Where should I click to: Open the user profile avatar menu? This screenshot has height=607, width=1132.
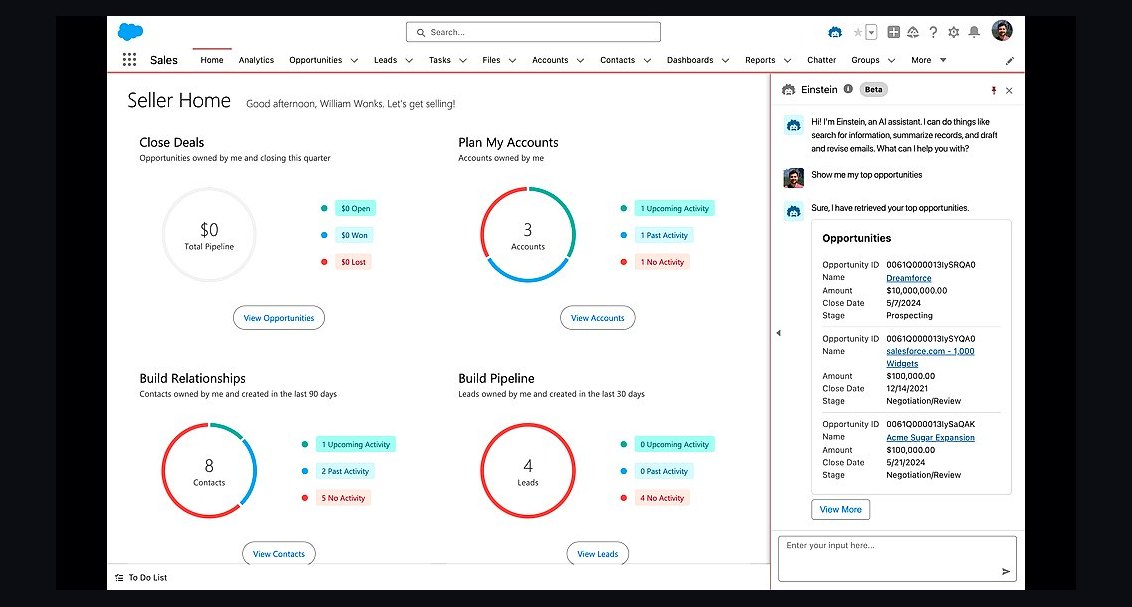1002,30
